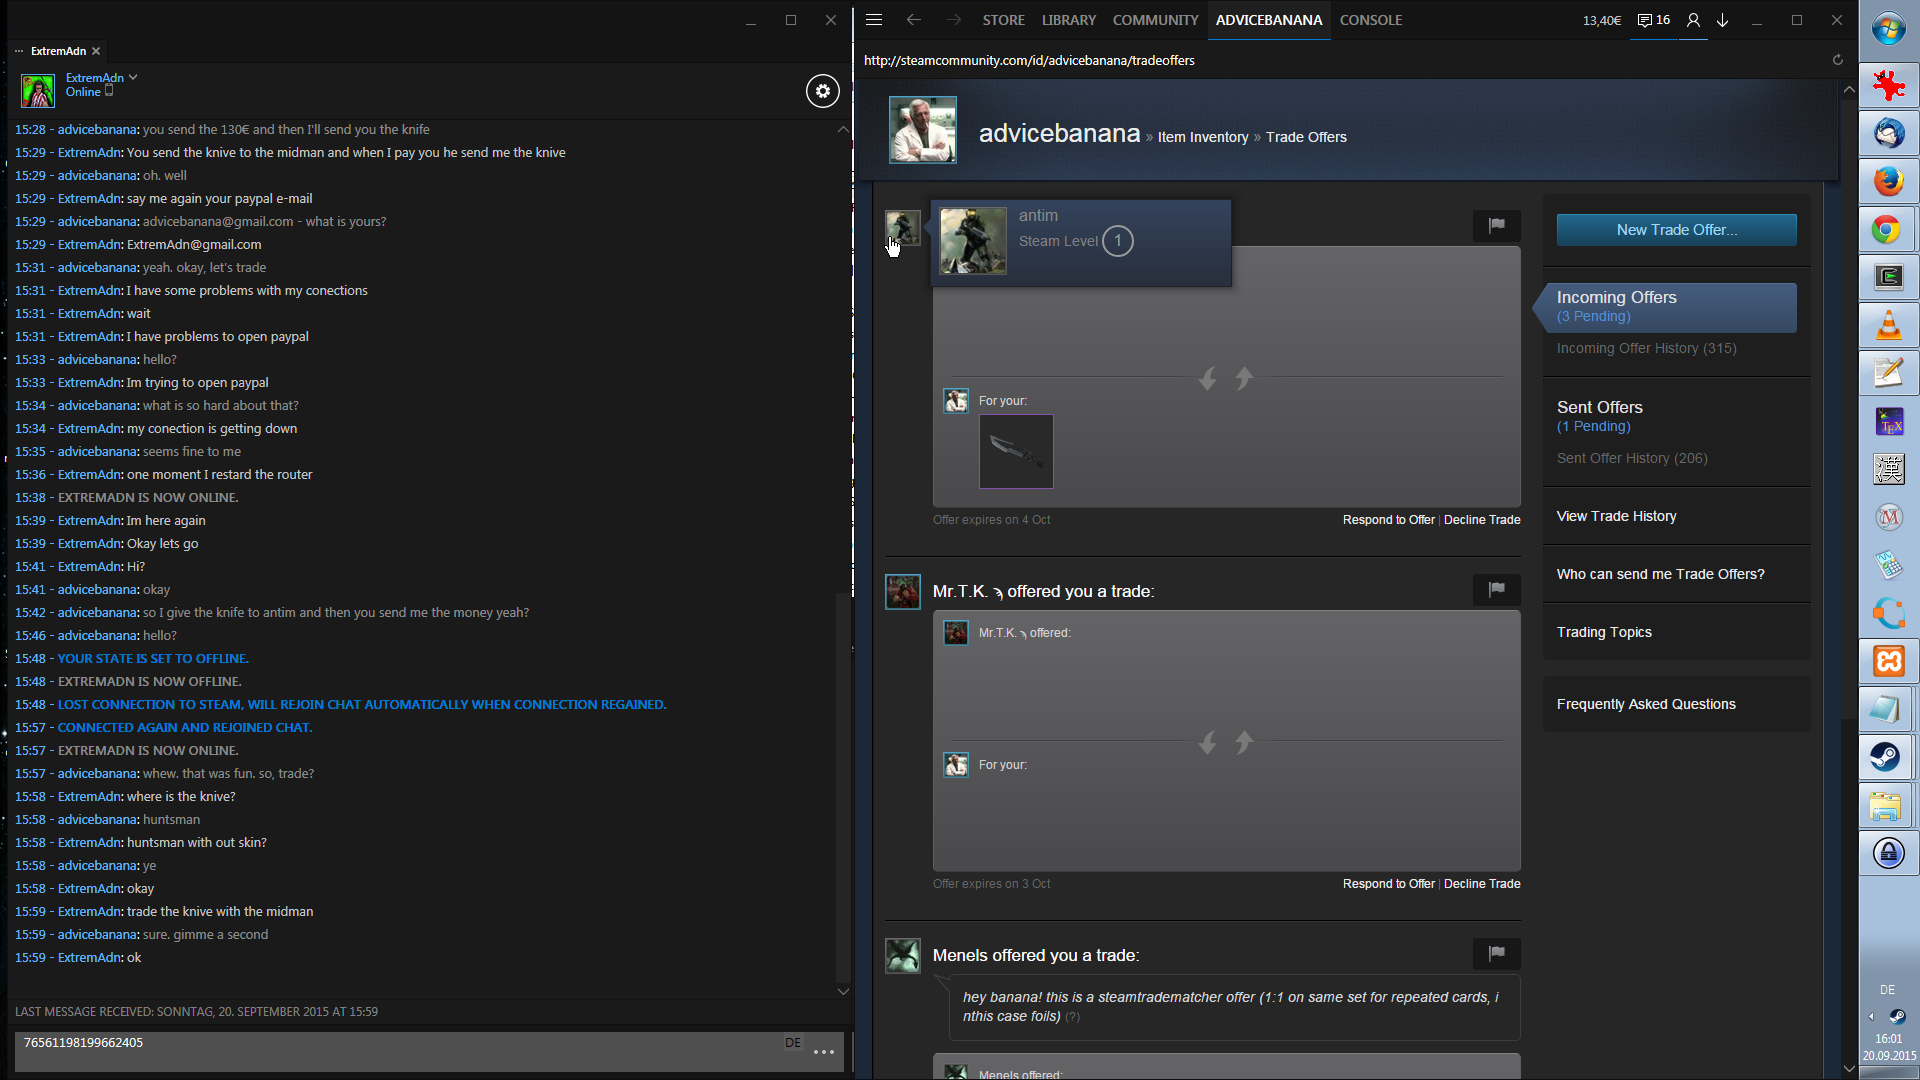Go back with the left arrow

913,20
